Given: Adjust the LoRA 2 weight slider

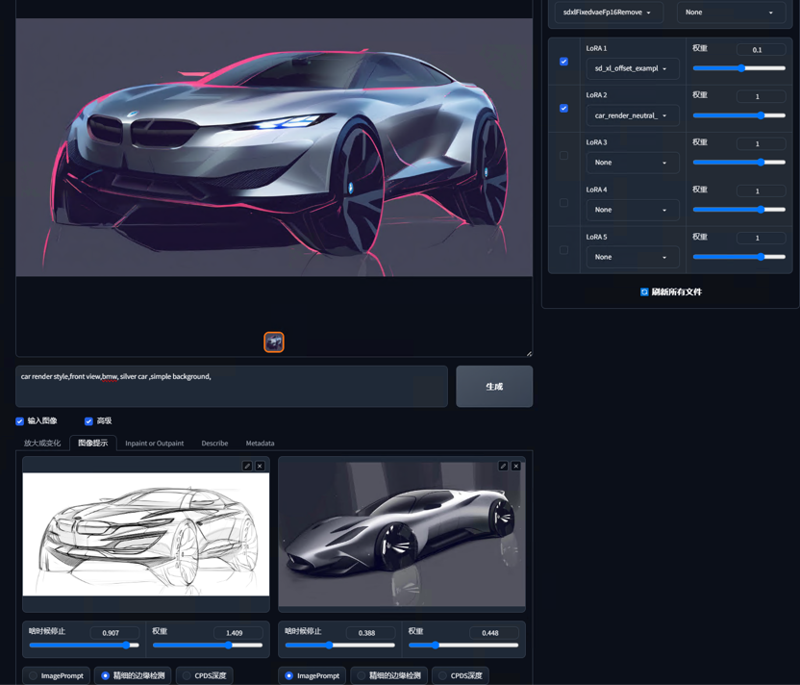Looking at the screenshot, I should tap(739, 115).
